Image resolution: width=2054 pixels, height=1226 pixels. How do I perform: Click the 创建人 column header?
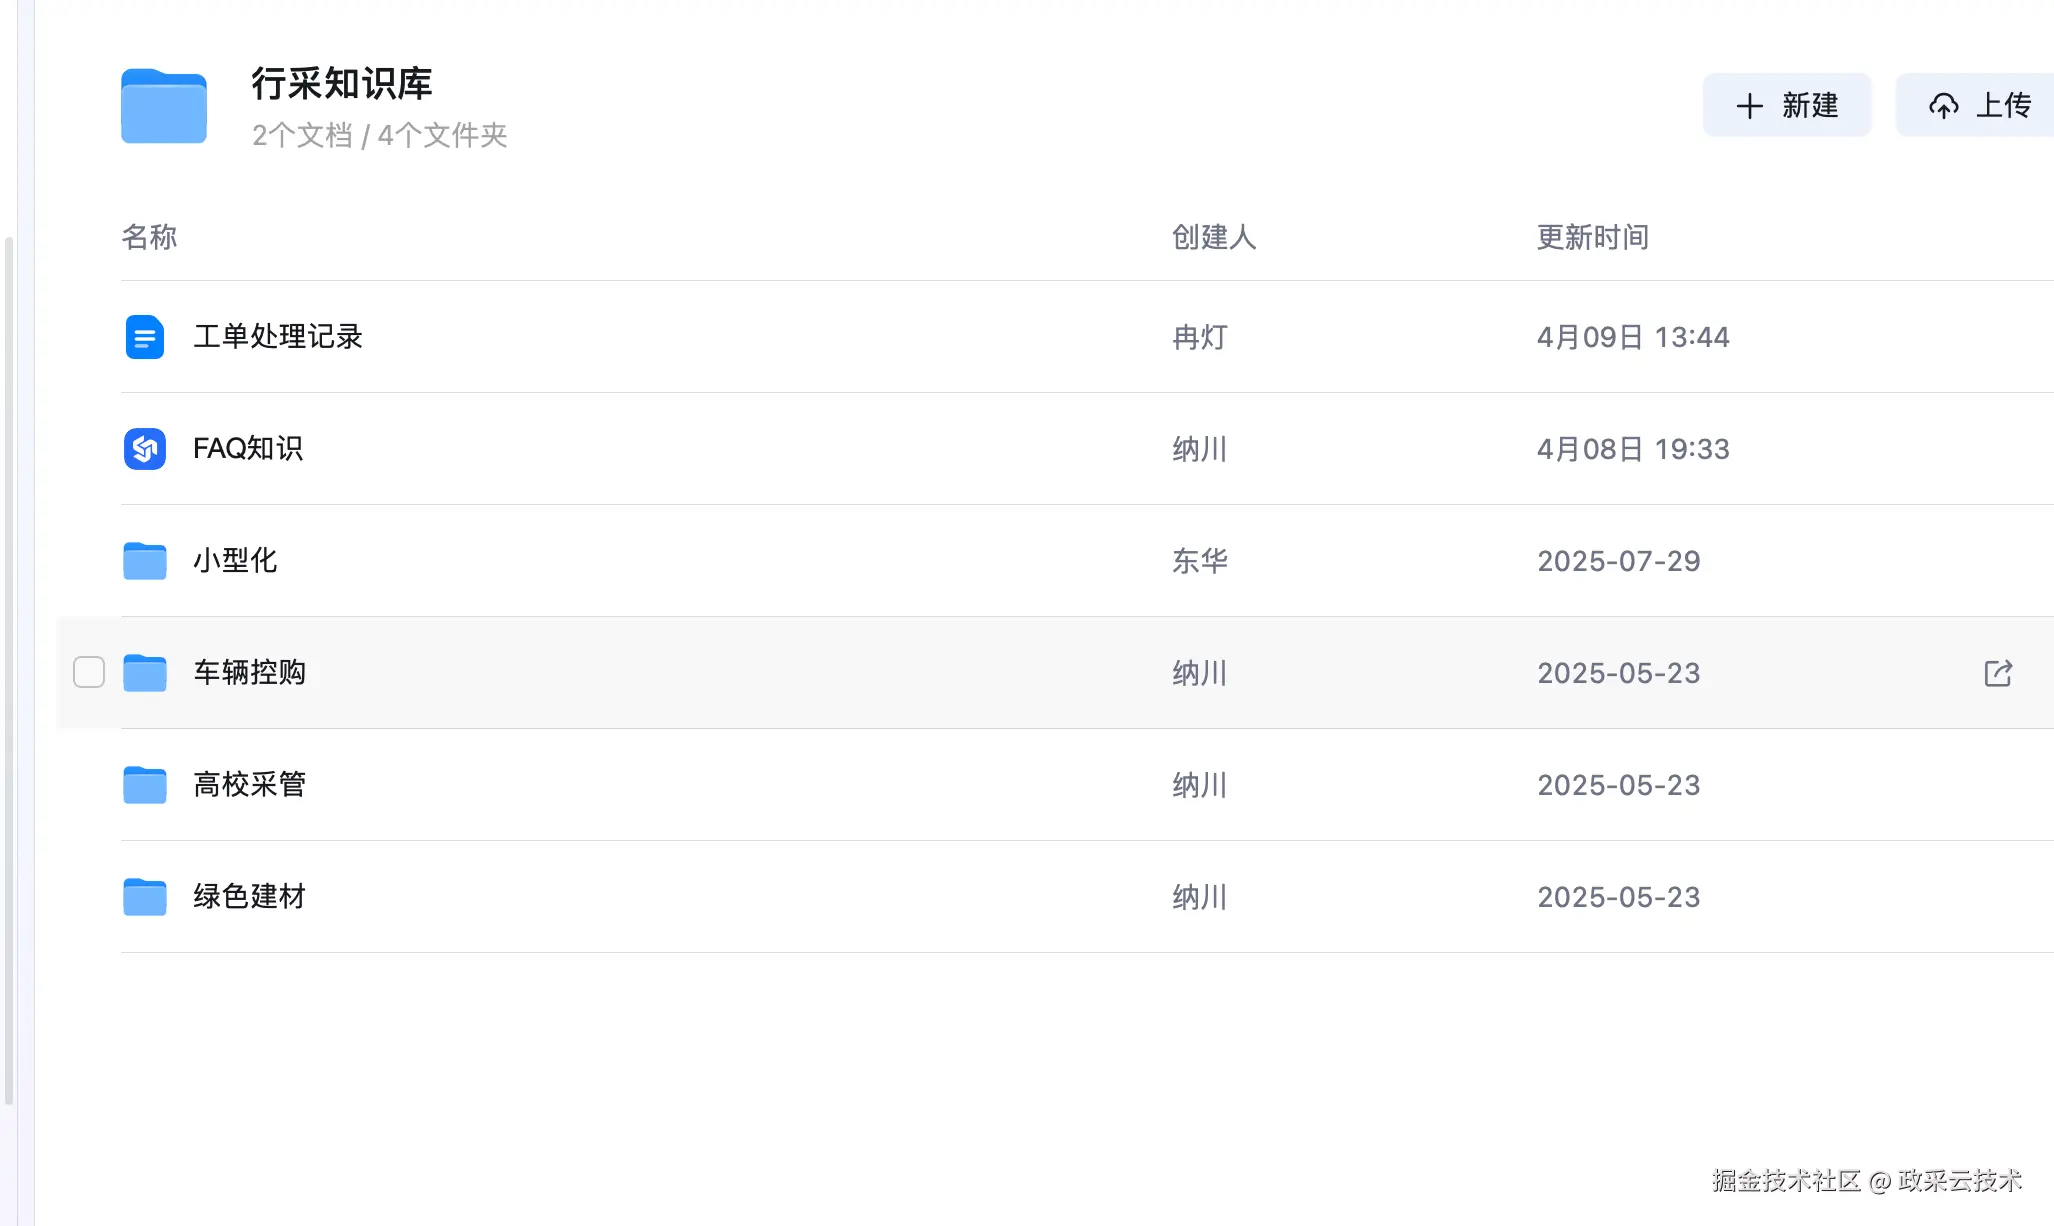(x=1214, y=237)
